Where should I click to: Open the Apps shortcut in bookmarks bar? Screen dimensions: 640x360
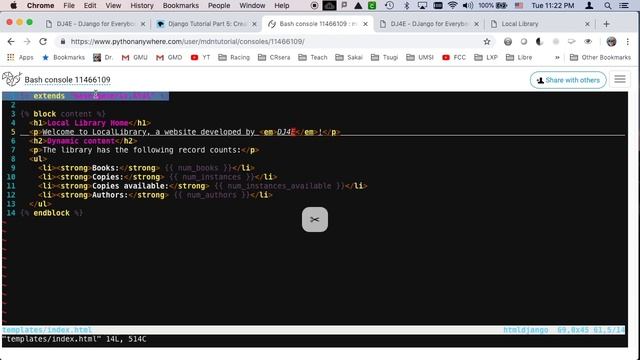click(20, 58)
